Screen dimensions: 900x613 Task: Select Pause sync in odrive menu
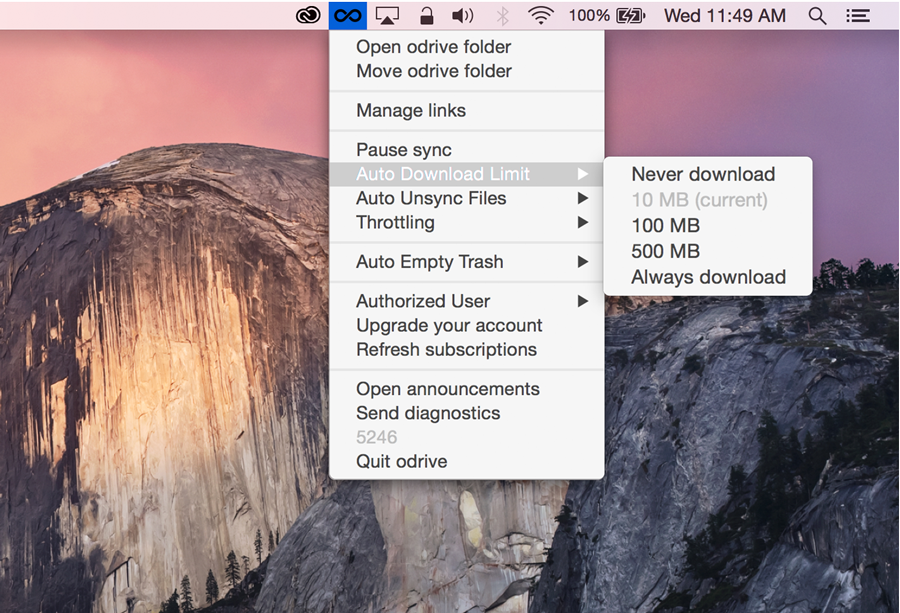[x=467, y=150]
